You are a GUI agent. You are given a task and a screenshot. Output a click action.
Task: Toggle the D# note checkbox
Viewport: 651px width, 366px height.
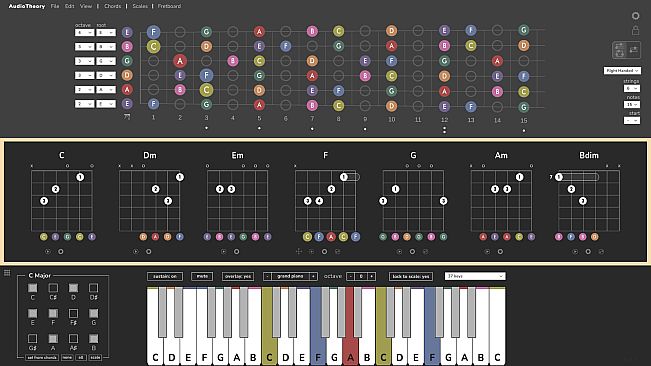93,288
